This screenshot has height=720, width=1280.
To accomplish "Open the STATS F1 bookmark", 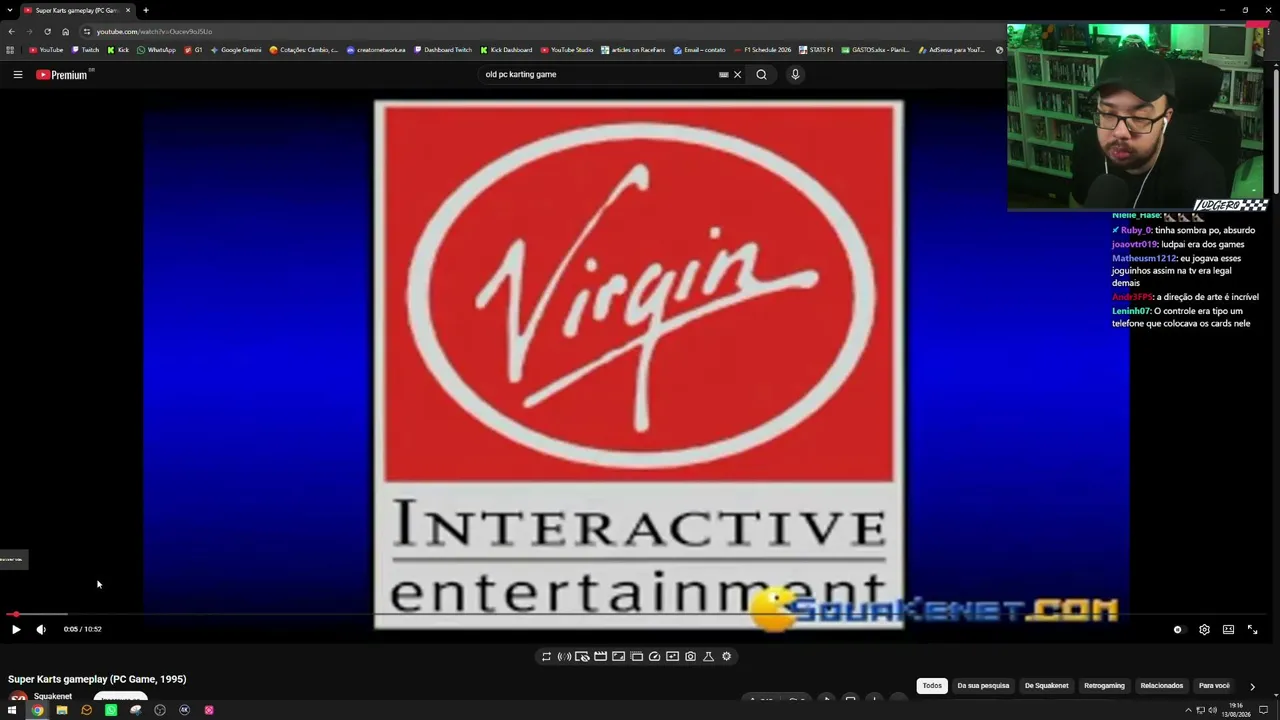I will 815,50.
